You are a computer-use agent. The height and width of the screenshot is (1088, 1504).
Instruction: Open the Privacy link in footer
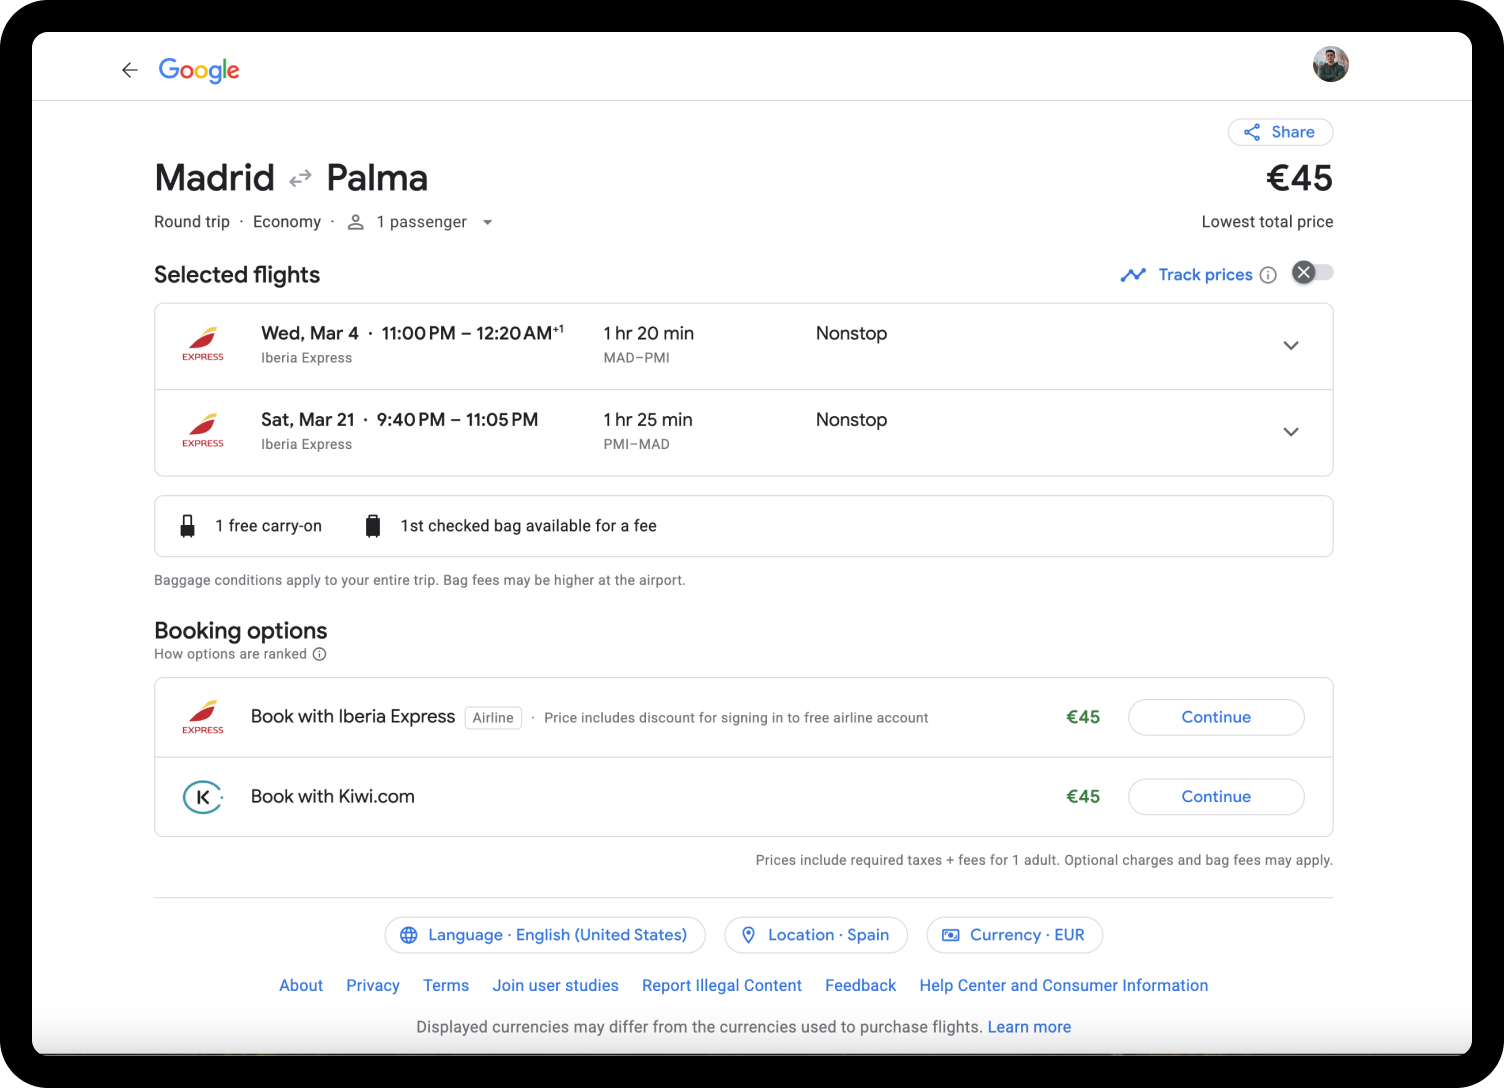(373, 986)
